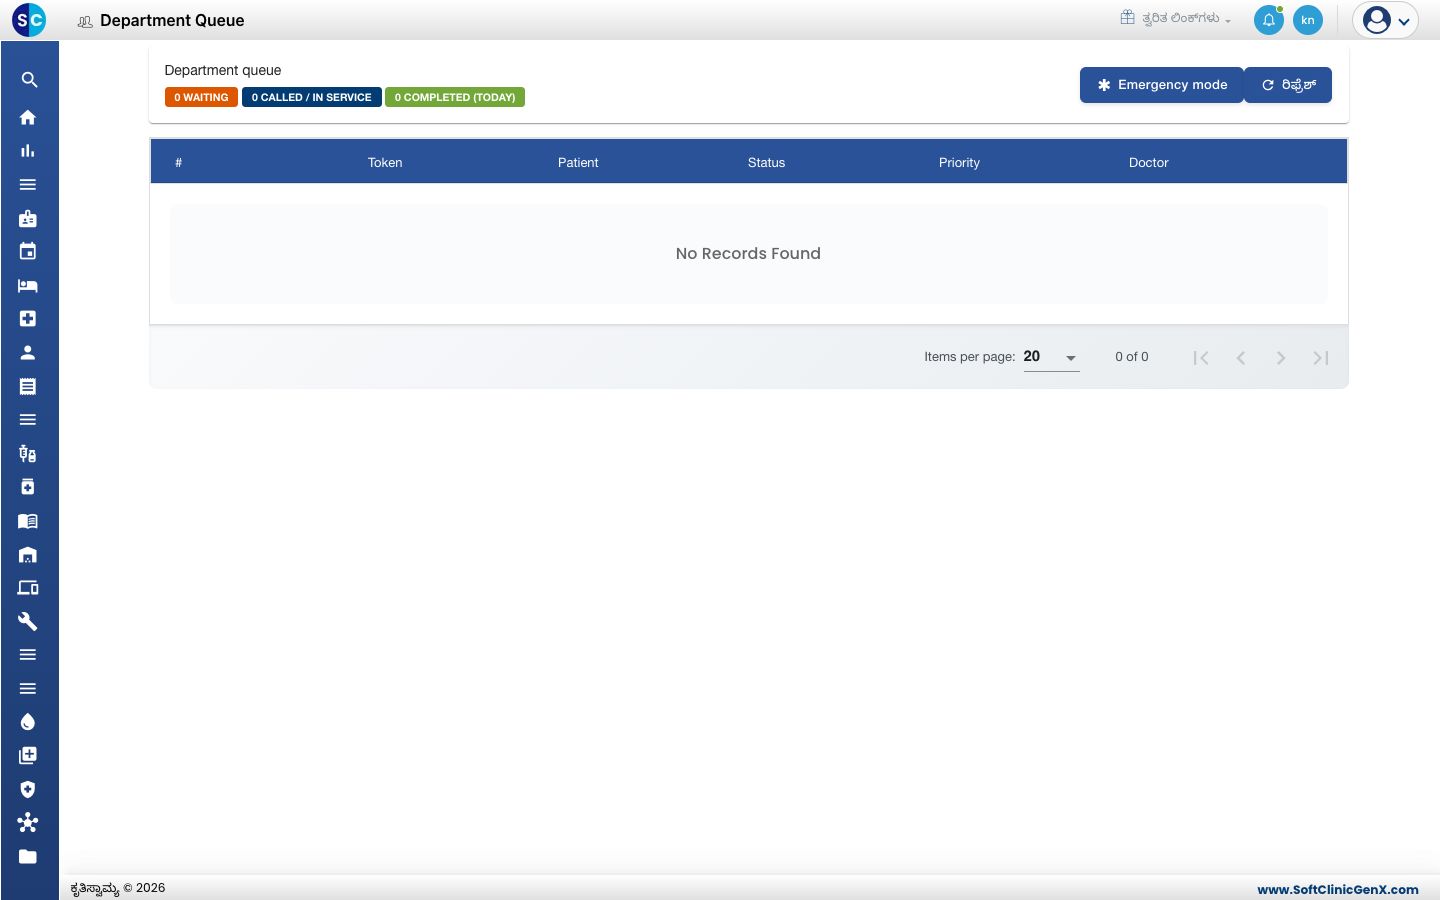
Task: Expand the user profile menu
Action: (1386, 20)
